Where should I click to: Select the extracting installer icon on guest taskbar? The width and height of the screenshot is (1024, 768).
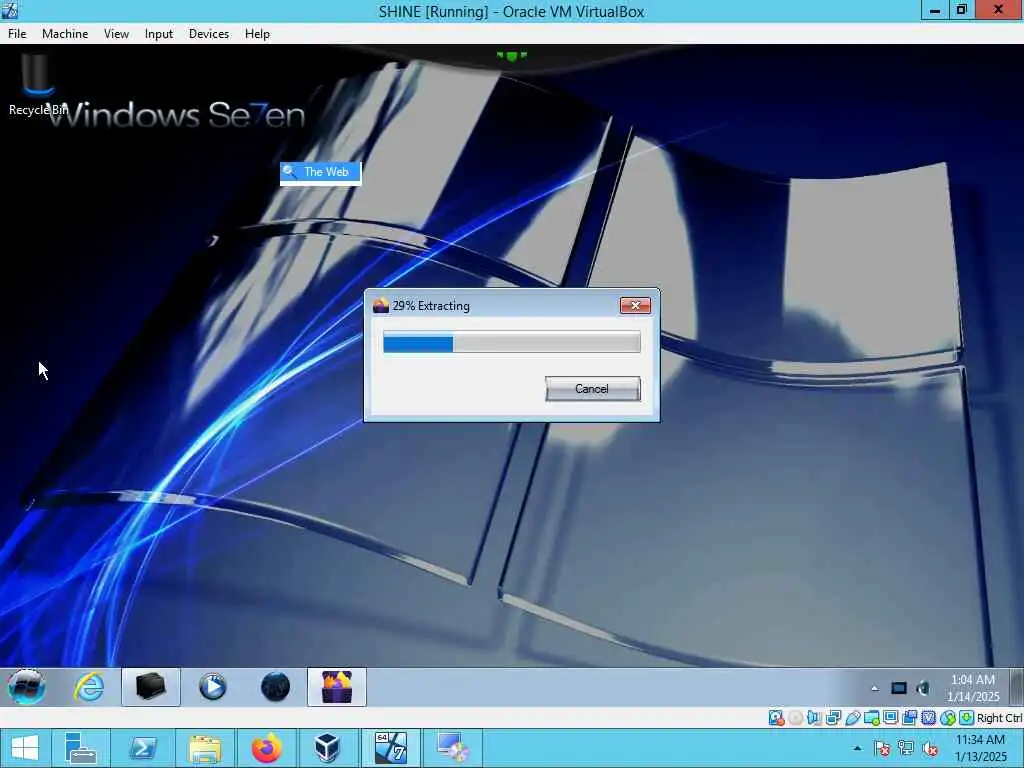point(337,687)
